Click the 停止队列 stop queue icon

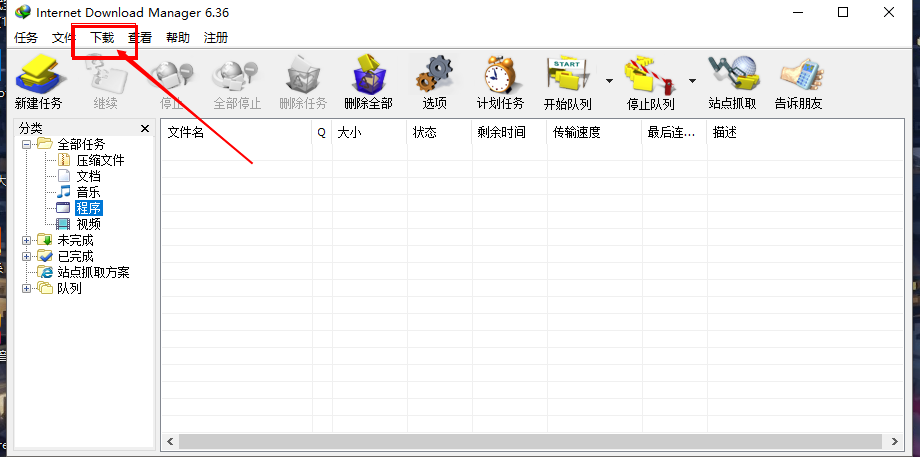[x=651, y=82]
